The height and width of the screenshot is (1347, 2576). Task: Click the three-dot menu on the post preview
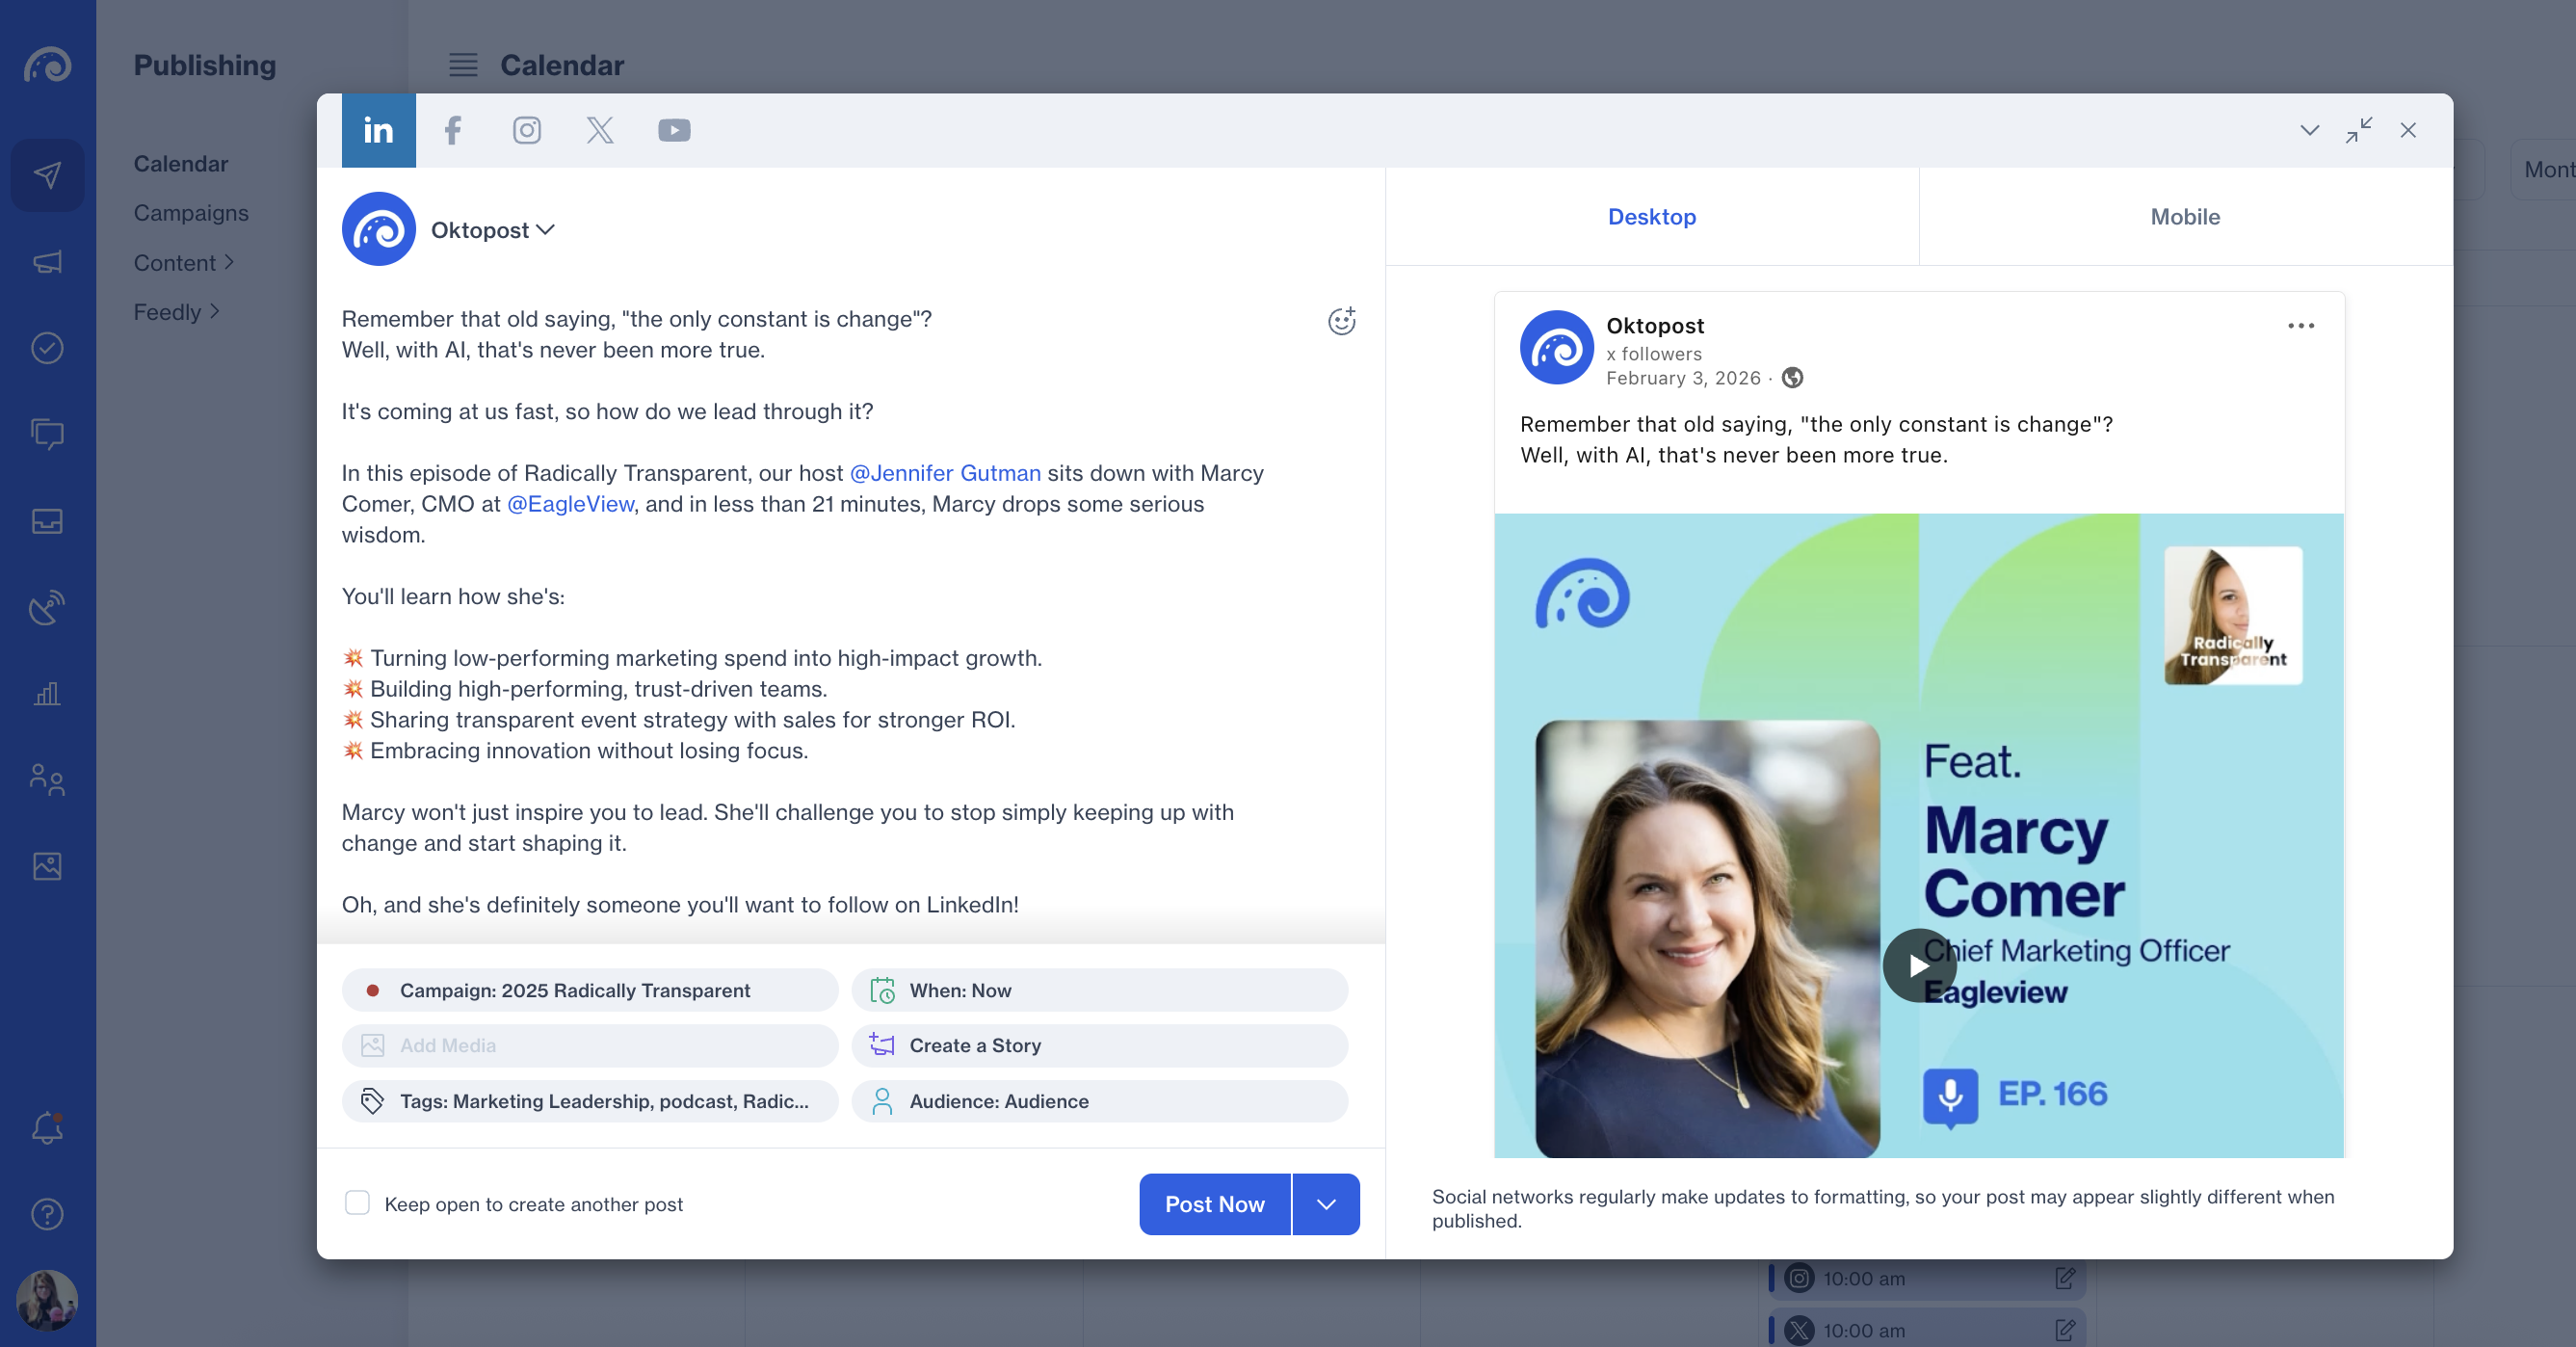point(2300,326)
